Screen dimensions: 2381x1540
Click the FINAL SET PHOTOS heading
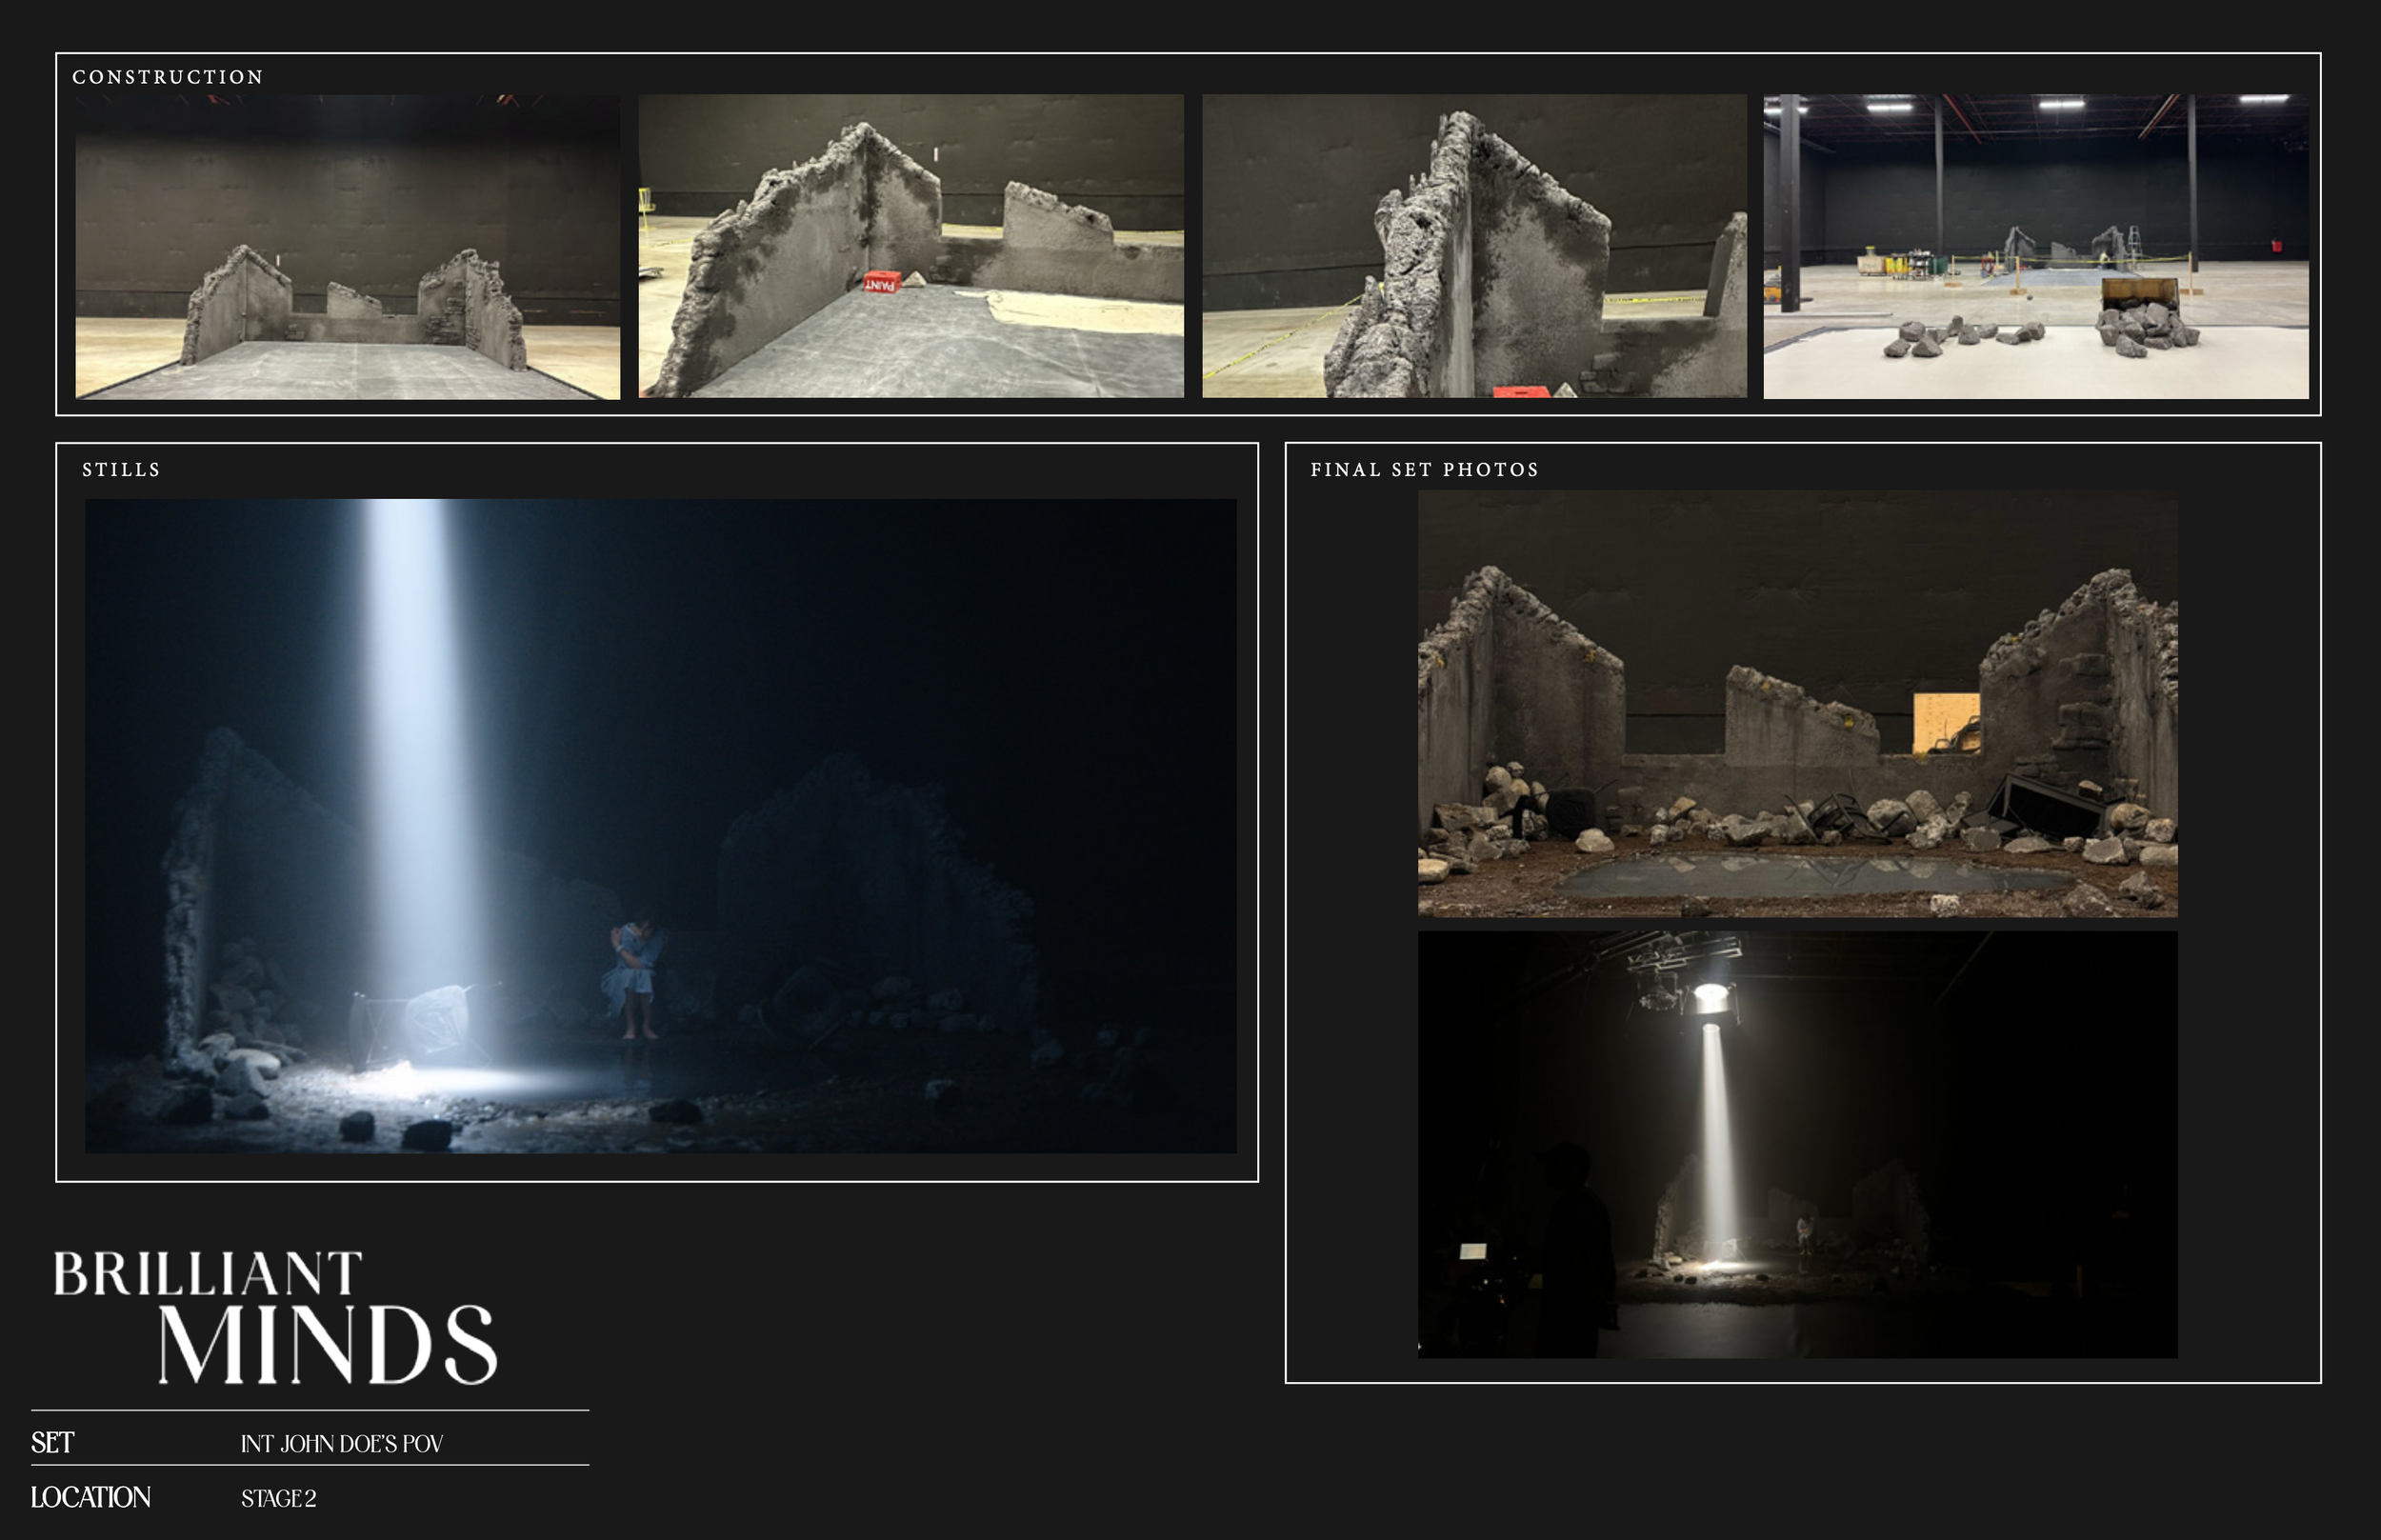click(1424, 469)
